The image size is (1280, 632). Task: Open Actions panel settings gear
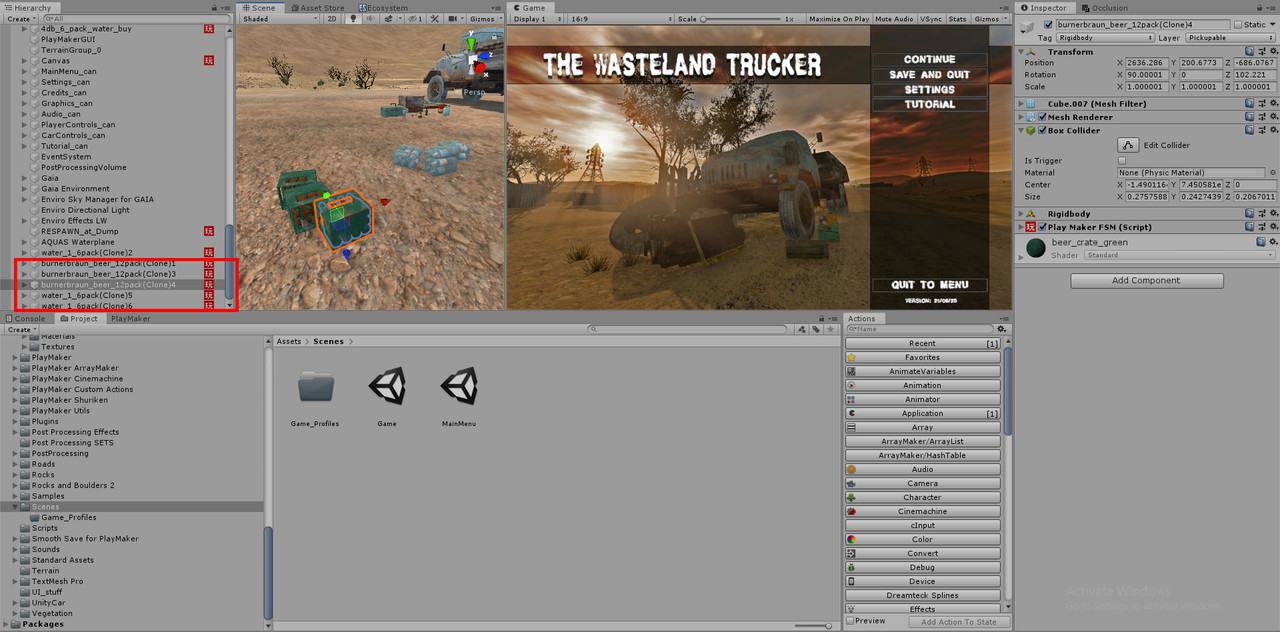tap(1001, 328)
